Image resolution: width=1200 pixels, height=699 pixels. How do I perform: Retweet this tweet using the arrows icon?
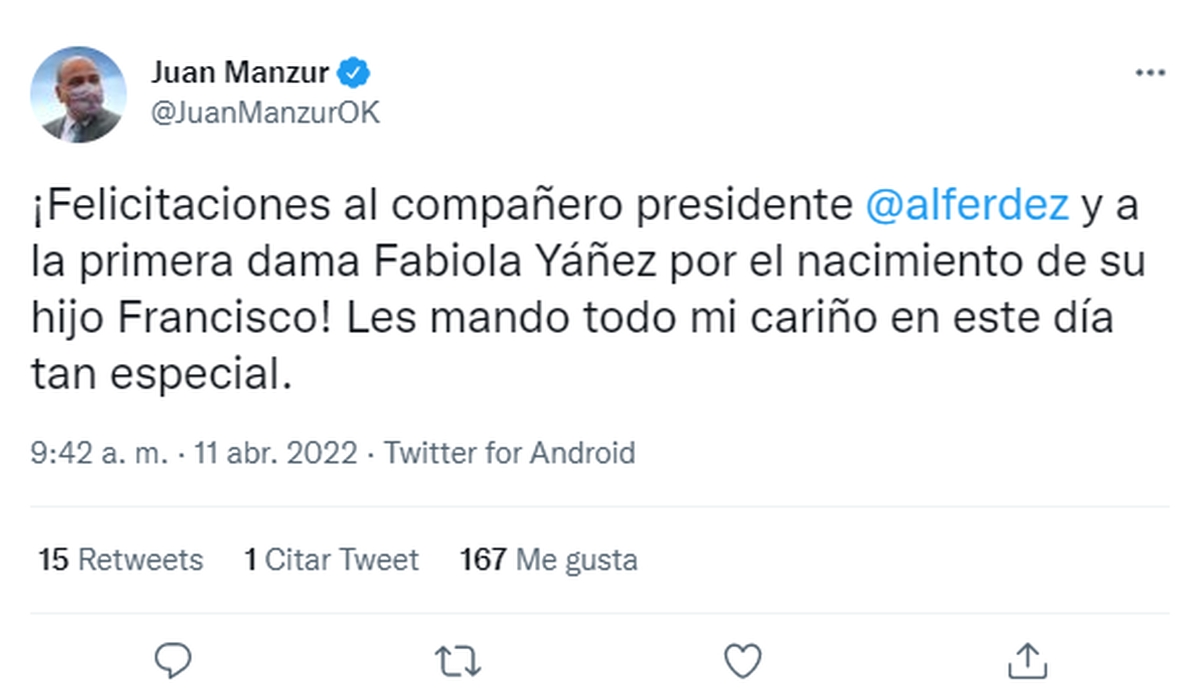point(459,660)
